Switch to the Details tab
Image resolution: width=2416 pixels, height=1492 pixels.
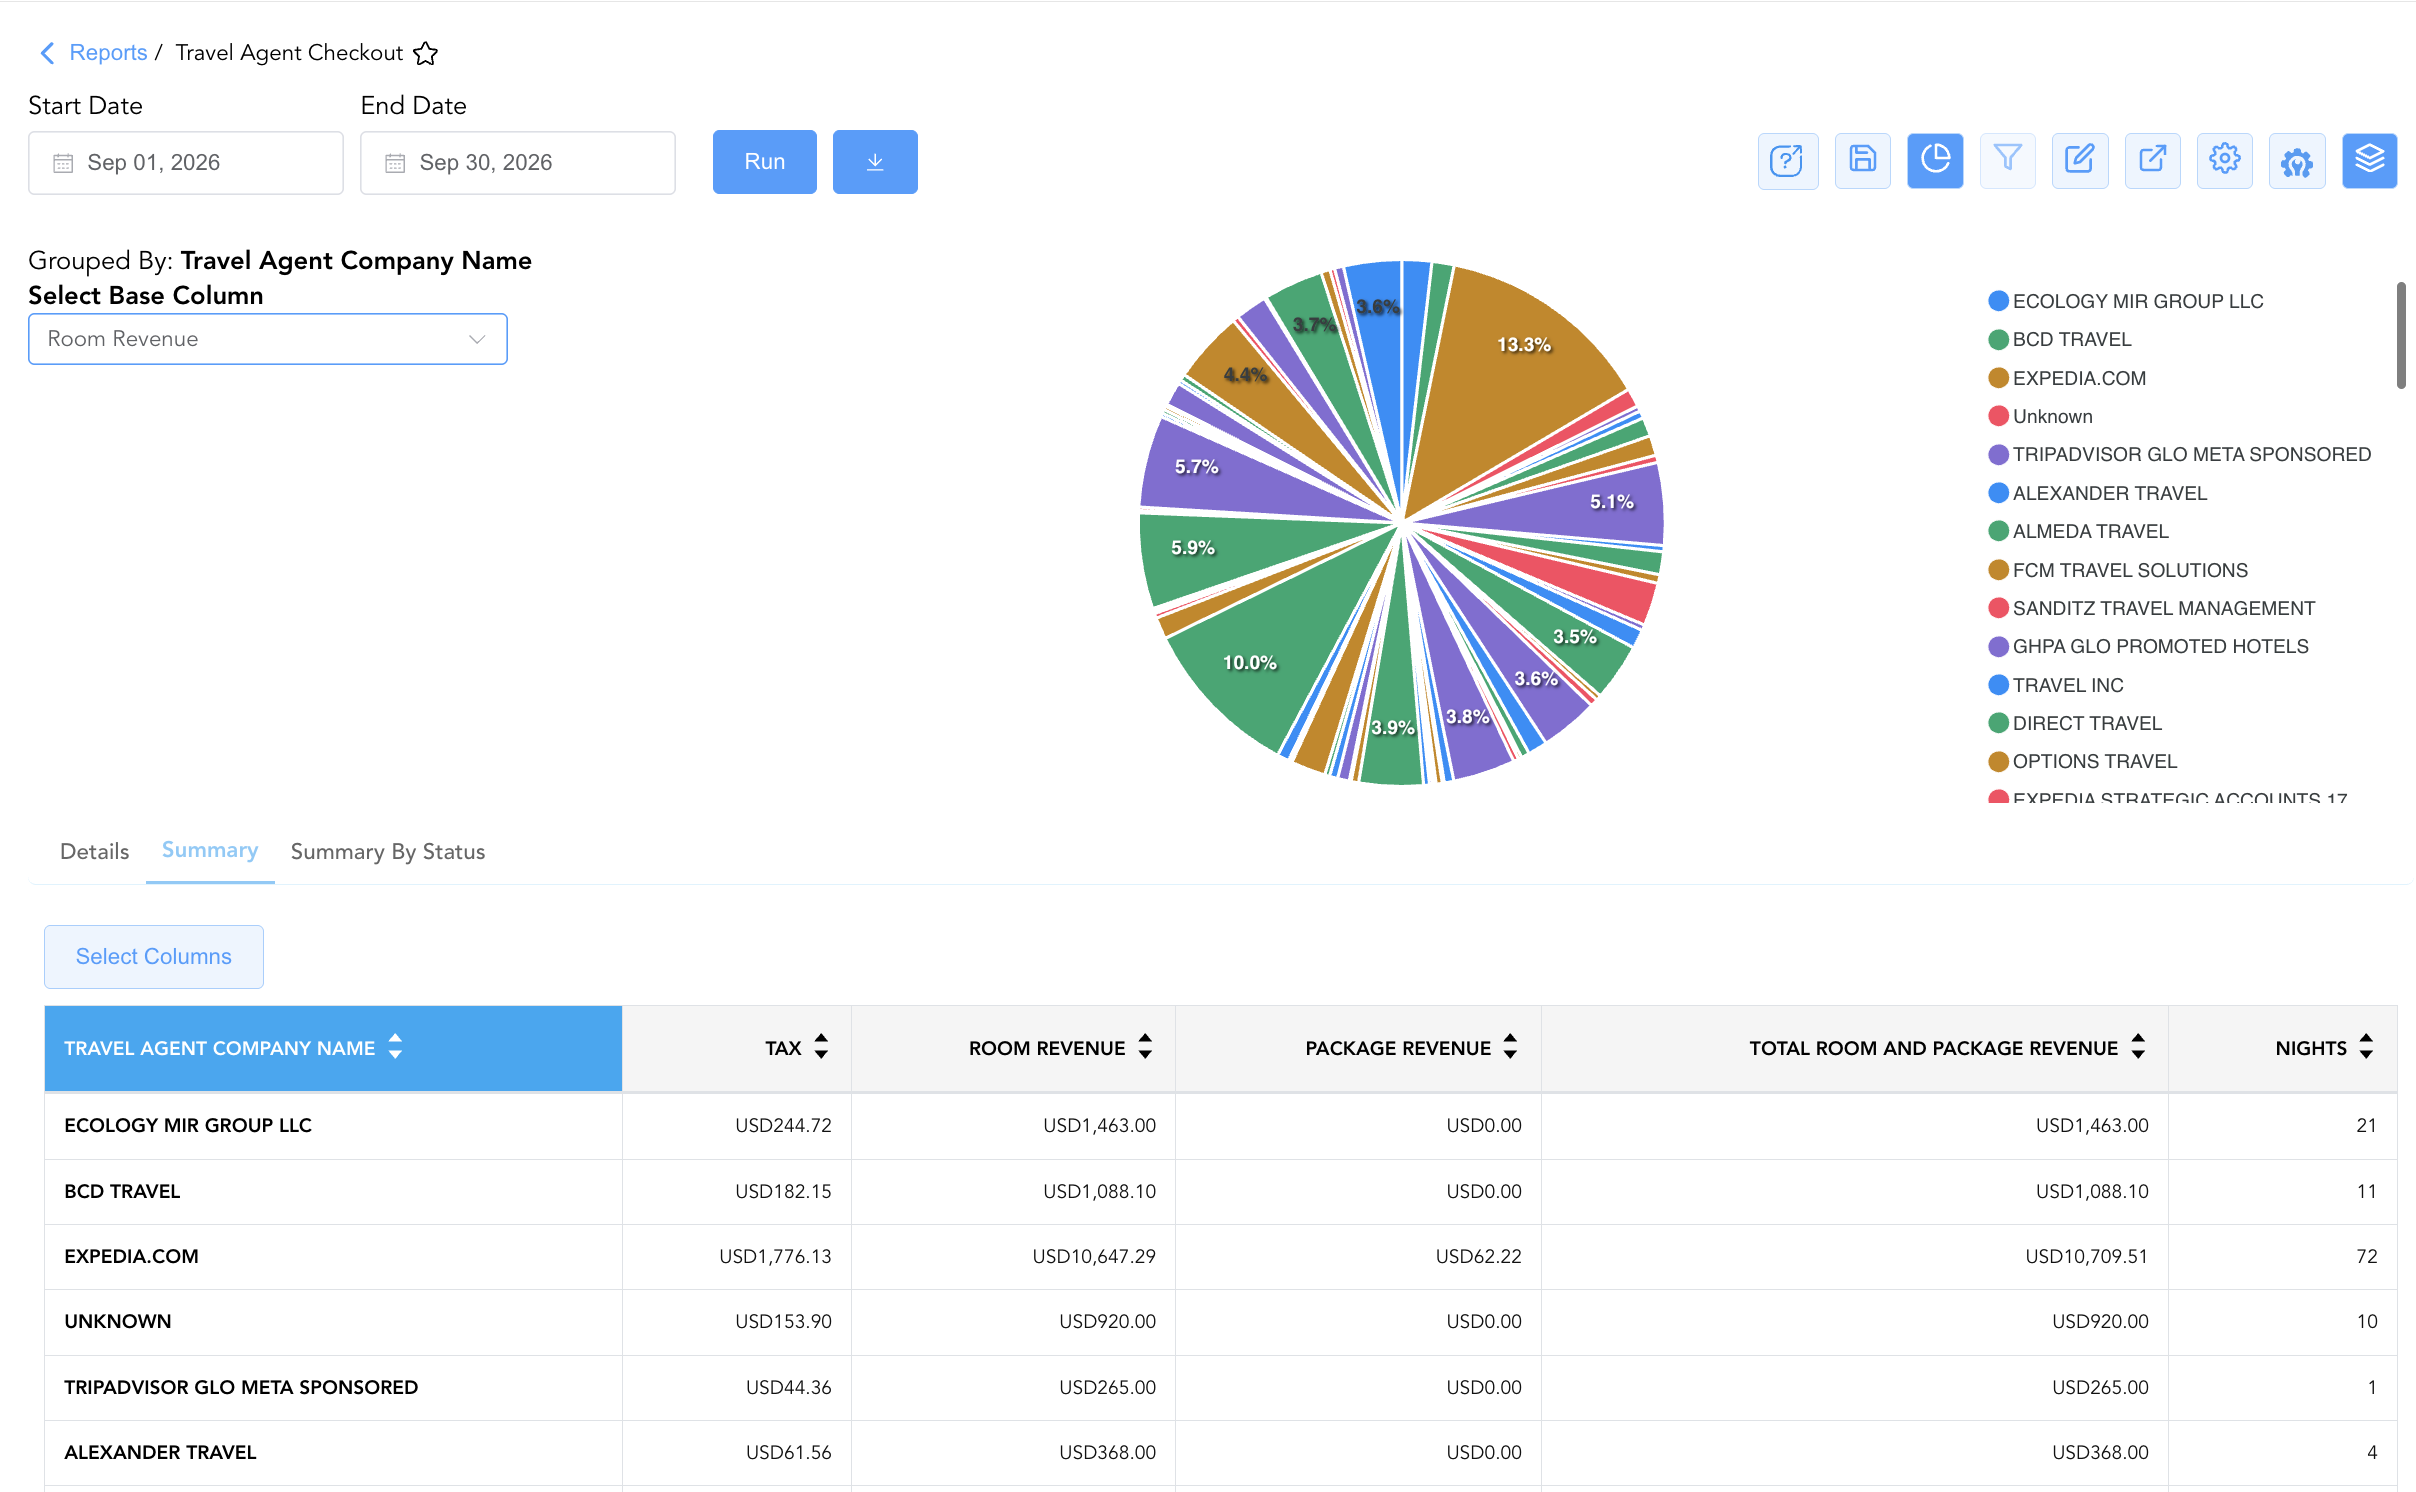click(x=95, y=851)
